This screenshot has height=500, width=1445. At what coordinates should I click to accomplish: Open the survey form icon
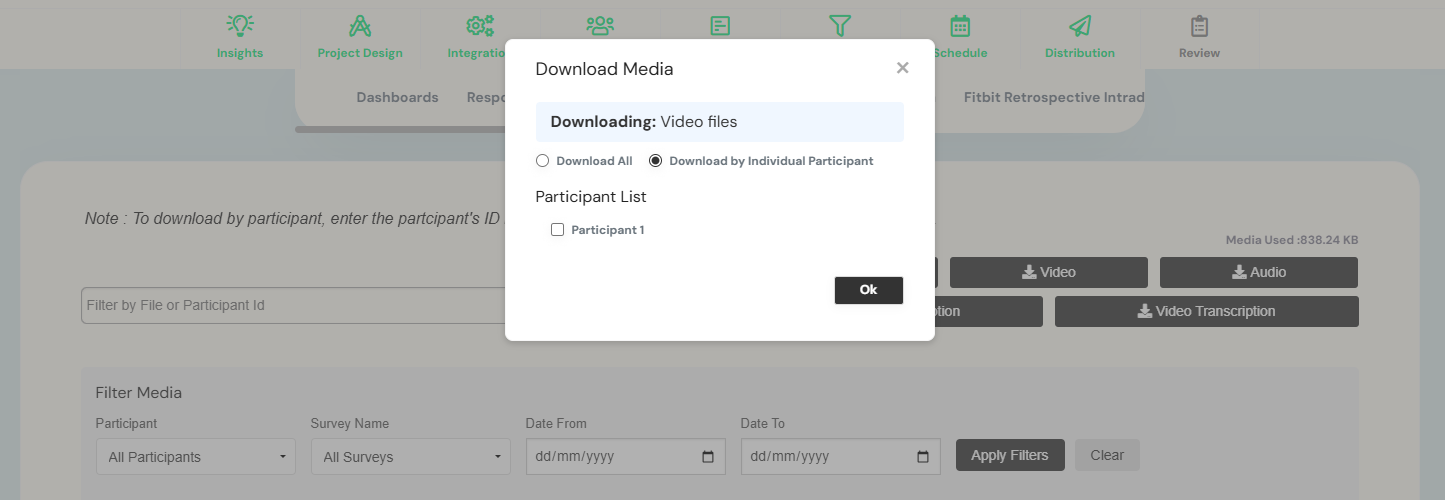point(720,26)
